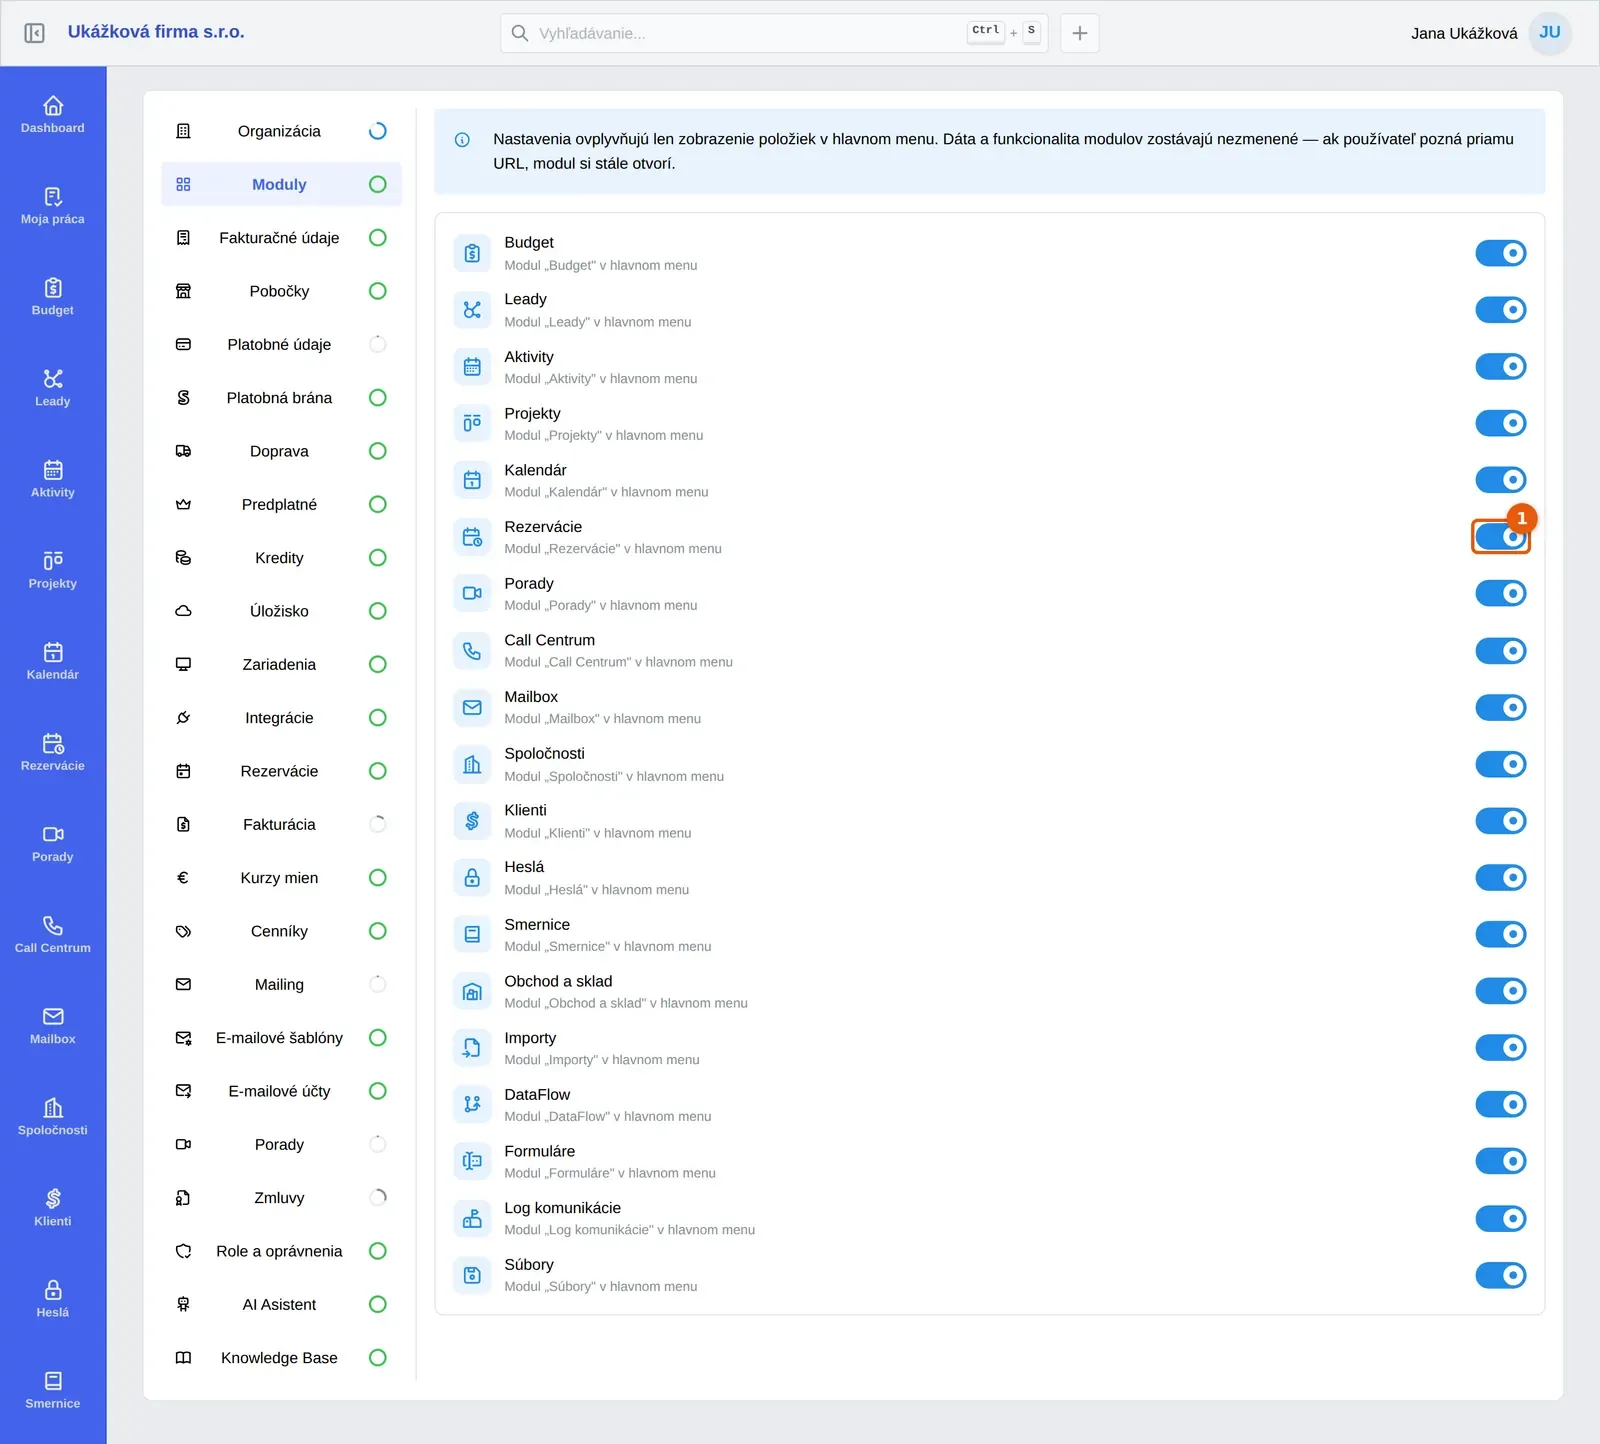This screenshot has width=1600, height=1444.
Task: Disable the Budget module toggle
Action: coord(1501,253)
